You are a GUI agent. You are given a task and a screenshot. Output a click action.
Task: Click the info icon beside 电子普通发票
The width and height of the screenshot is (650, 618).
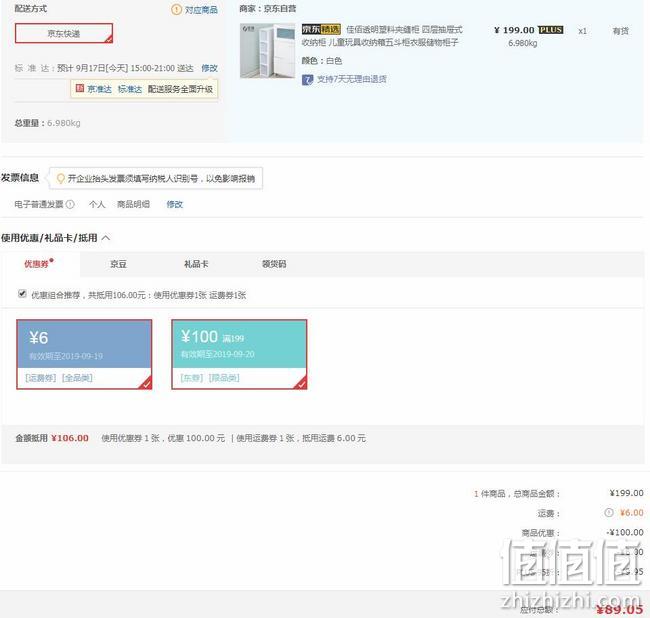point(70,204)
